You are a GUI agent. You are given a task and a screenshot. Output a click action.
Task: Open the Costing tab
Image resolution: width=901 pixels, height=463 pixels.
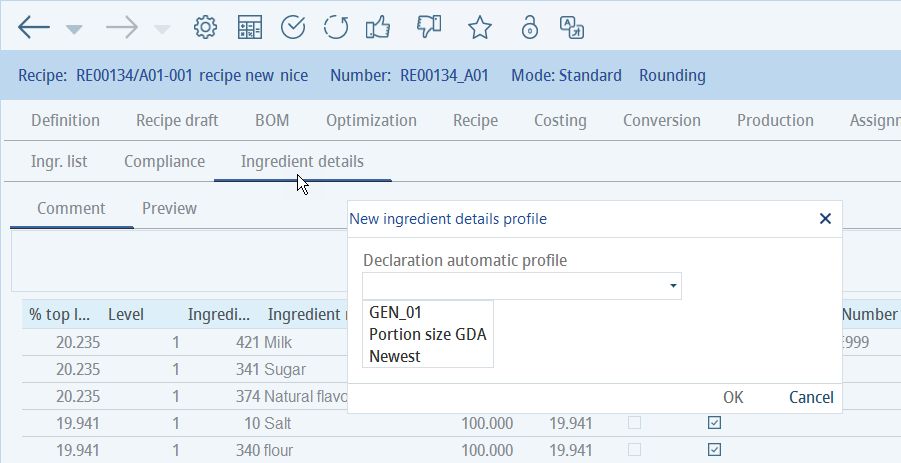[560, 121]
